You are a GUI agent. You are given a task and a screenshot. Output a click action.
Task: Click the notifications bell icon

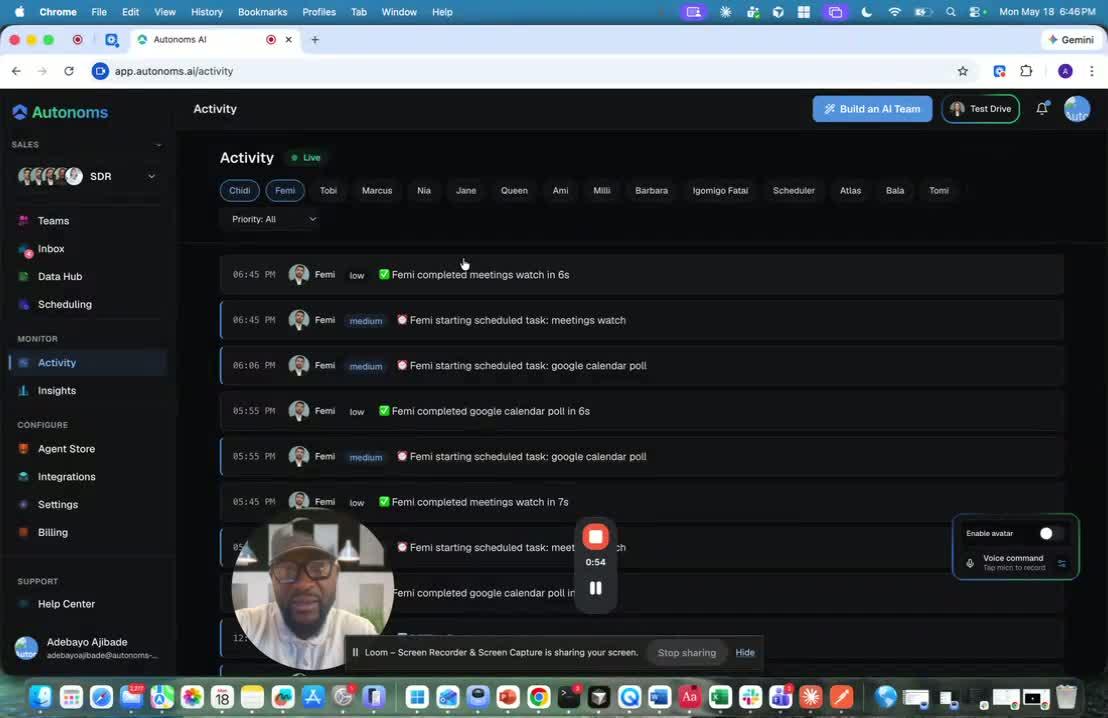[1042, 109]
